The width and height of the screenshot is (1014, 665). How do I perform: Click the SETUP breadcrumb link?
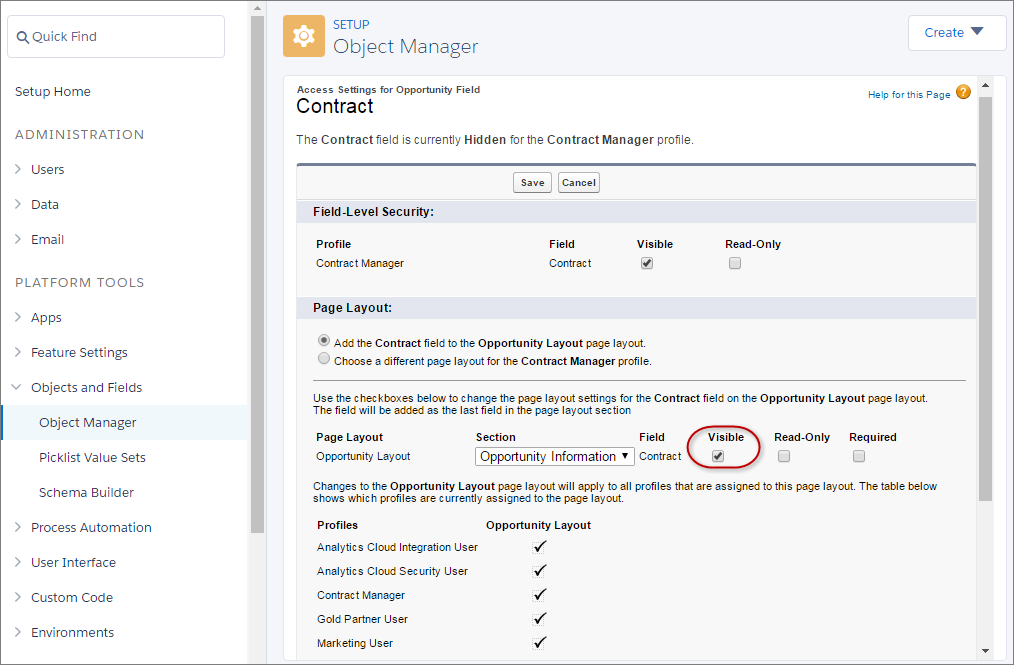click(x=351, y=25)
